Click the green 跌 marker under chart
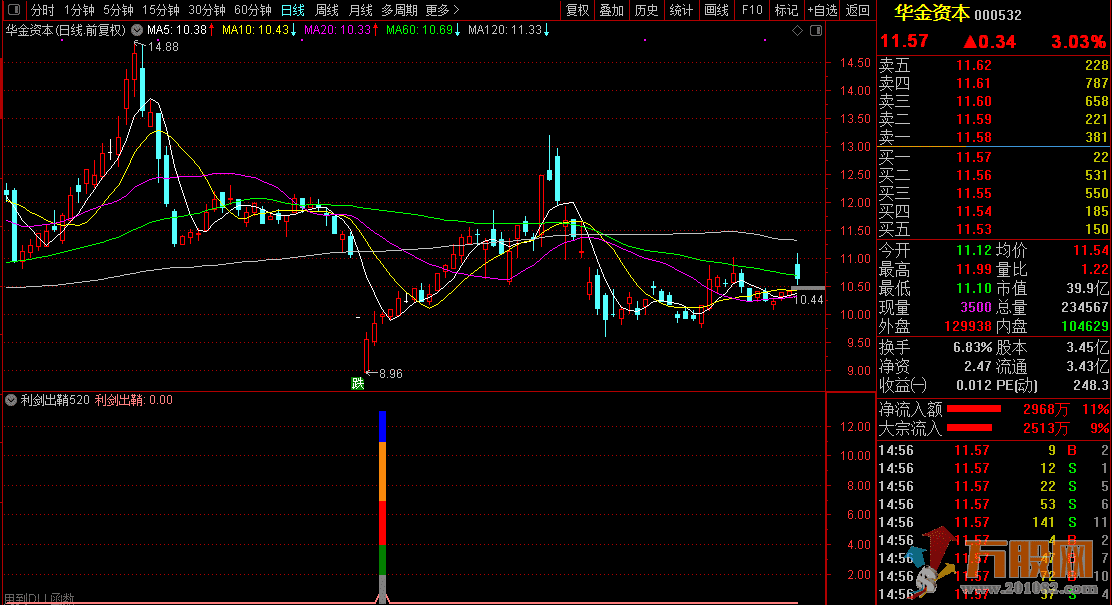This screenshot has height=605, width=1112. pos(357,384)
